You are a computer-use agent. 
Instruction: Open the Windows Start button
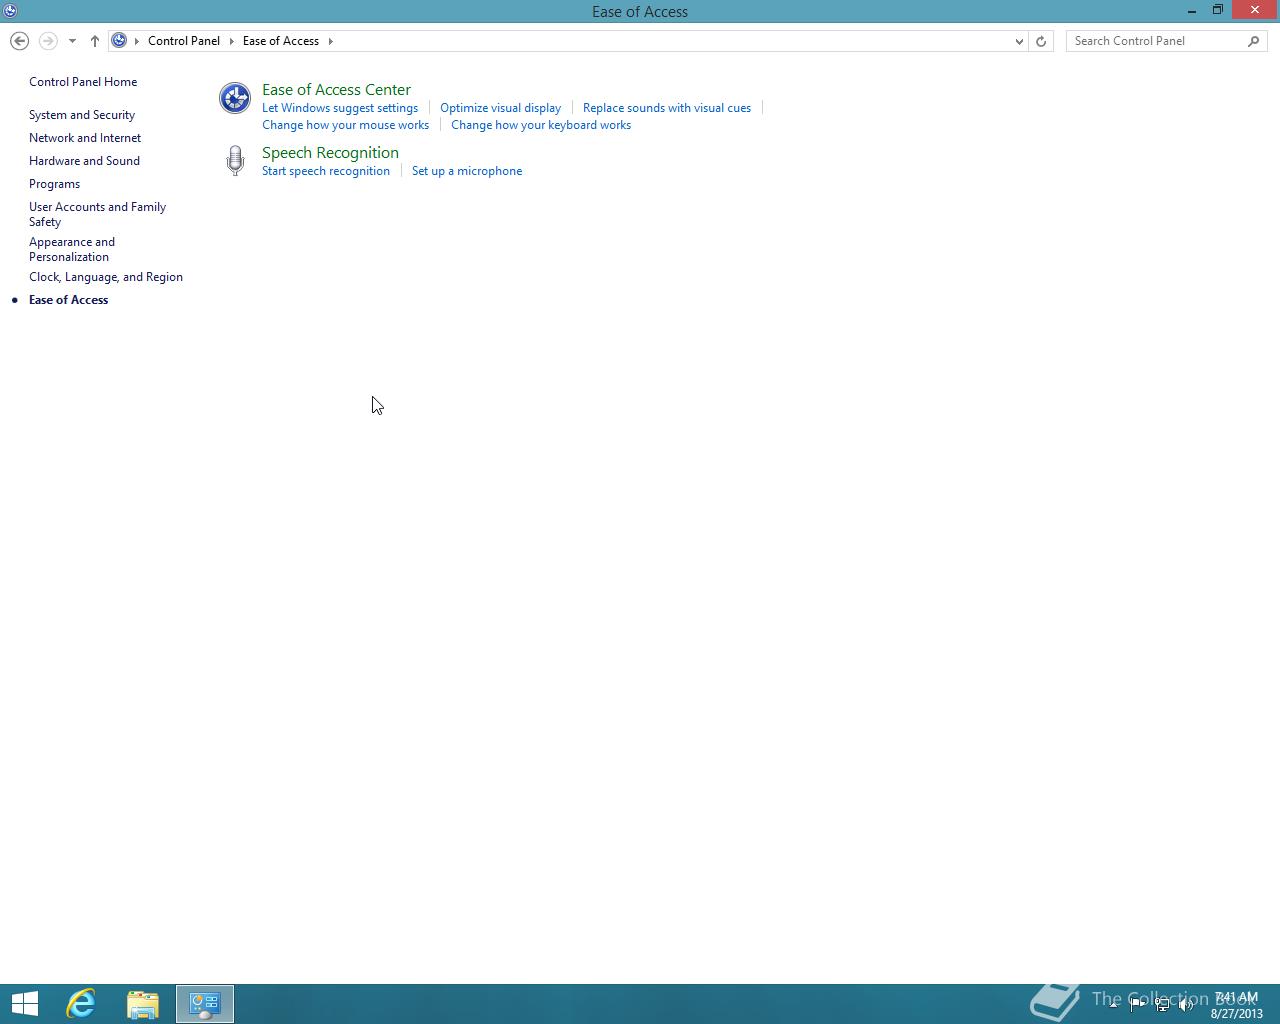25,1004
